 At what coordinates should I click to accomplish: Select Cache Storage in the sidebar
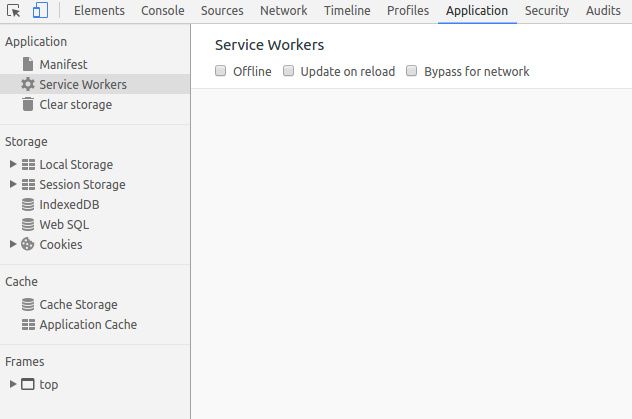pos(78,305)
